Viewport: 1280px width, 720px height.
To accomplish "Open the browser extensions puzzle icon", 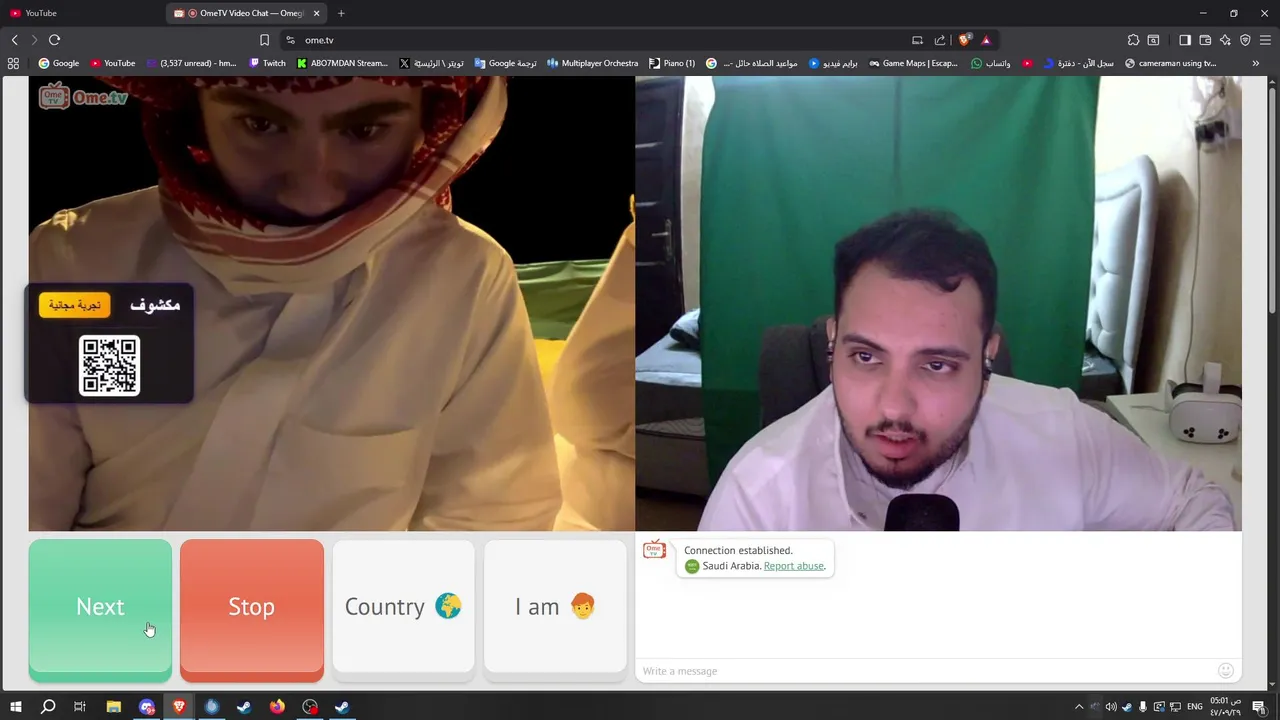I will coord(1133,40).
